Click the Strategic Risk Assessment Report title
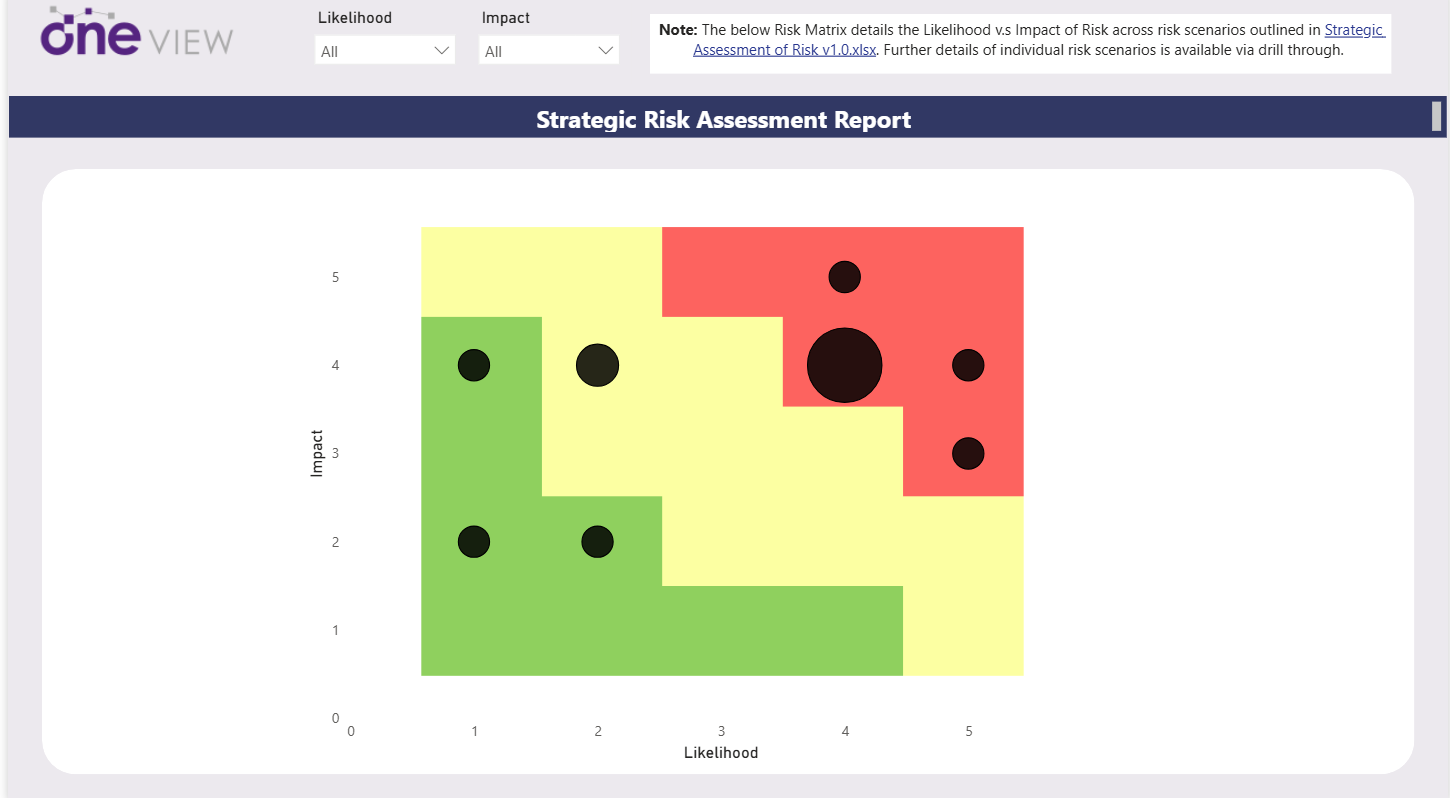 723,120
